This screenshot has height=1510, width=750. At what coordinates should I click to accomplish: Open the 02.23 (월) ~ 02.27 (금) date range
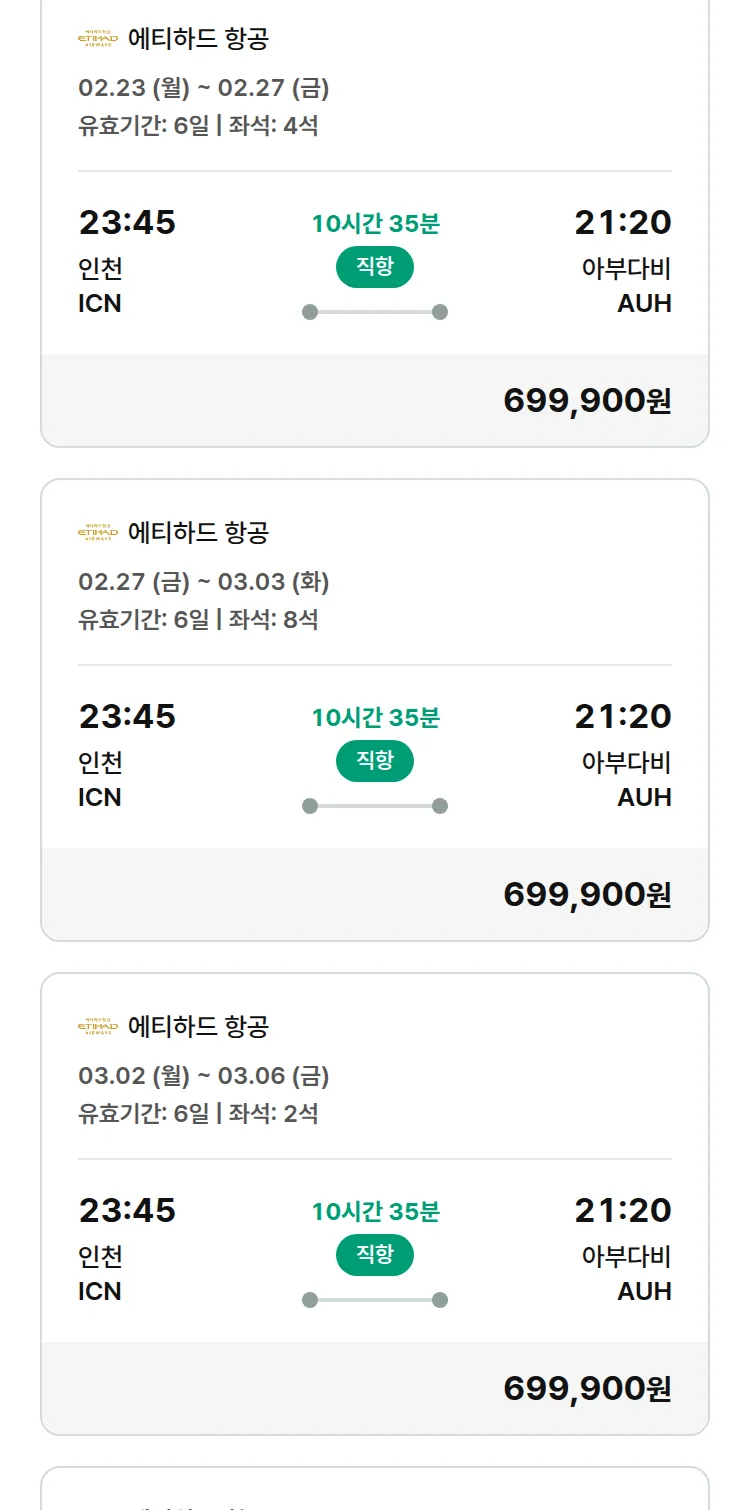point(204,88)
